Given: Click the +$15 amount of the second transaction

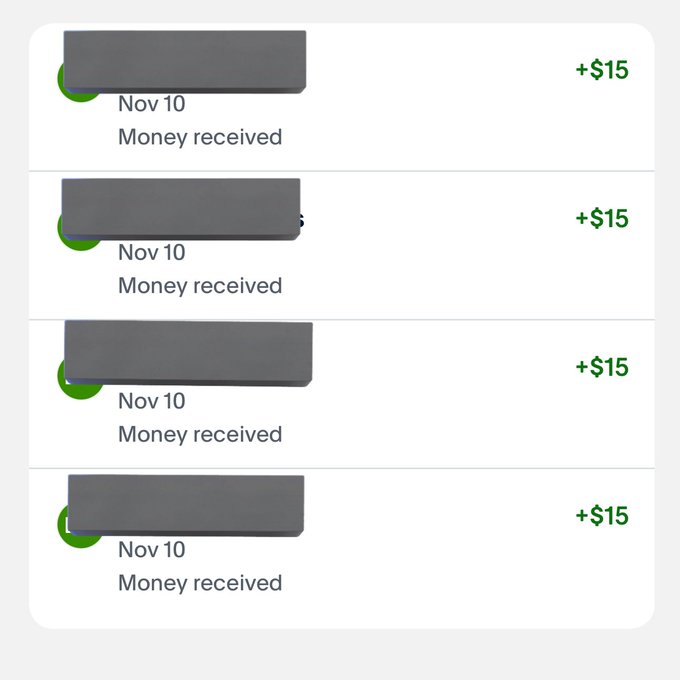Looking at the screenshot, I should tap(602, 218).
